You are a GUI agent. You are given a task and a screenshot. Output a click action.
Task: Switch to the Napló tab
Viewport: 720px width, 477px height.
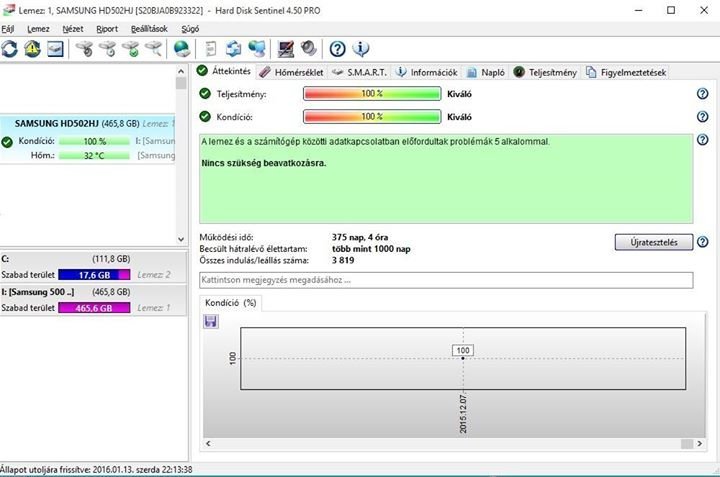point(486,73)
